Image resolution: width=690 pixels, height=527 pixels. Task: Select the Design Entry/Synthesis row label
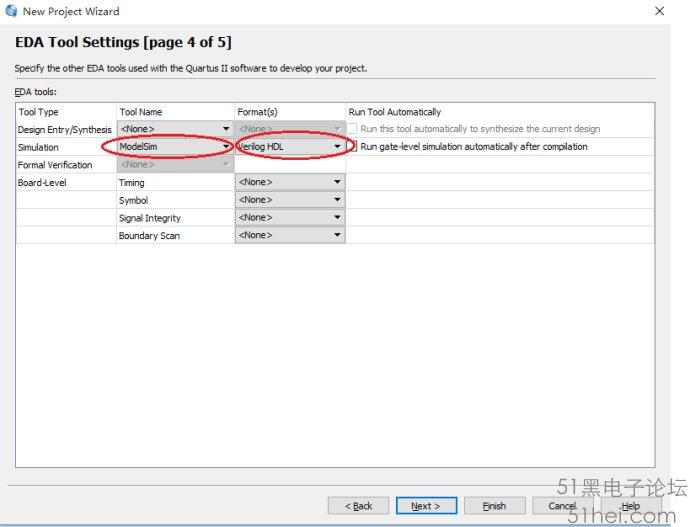point(65,130)
